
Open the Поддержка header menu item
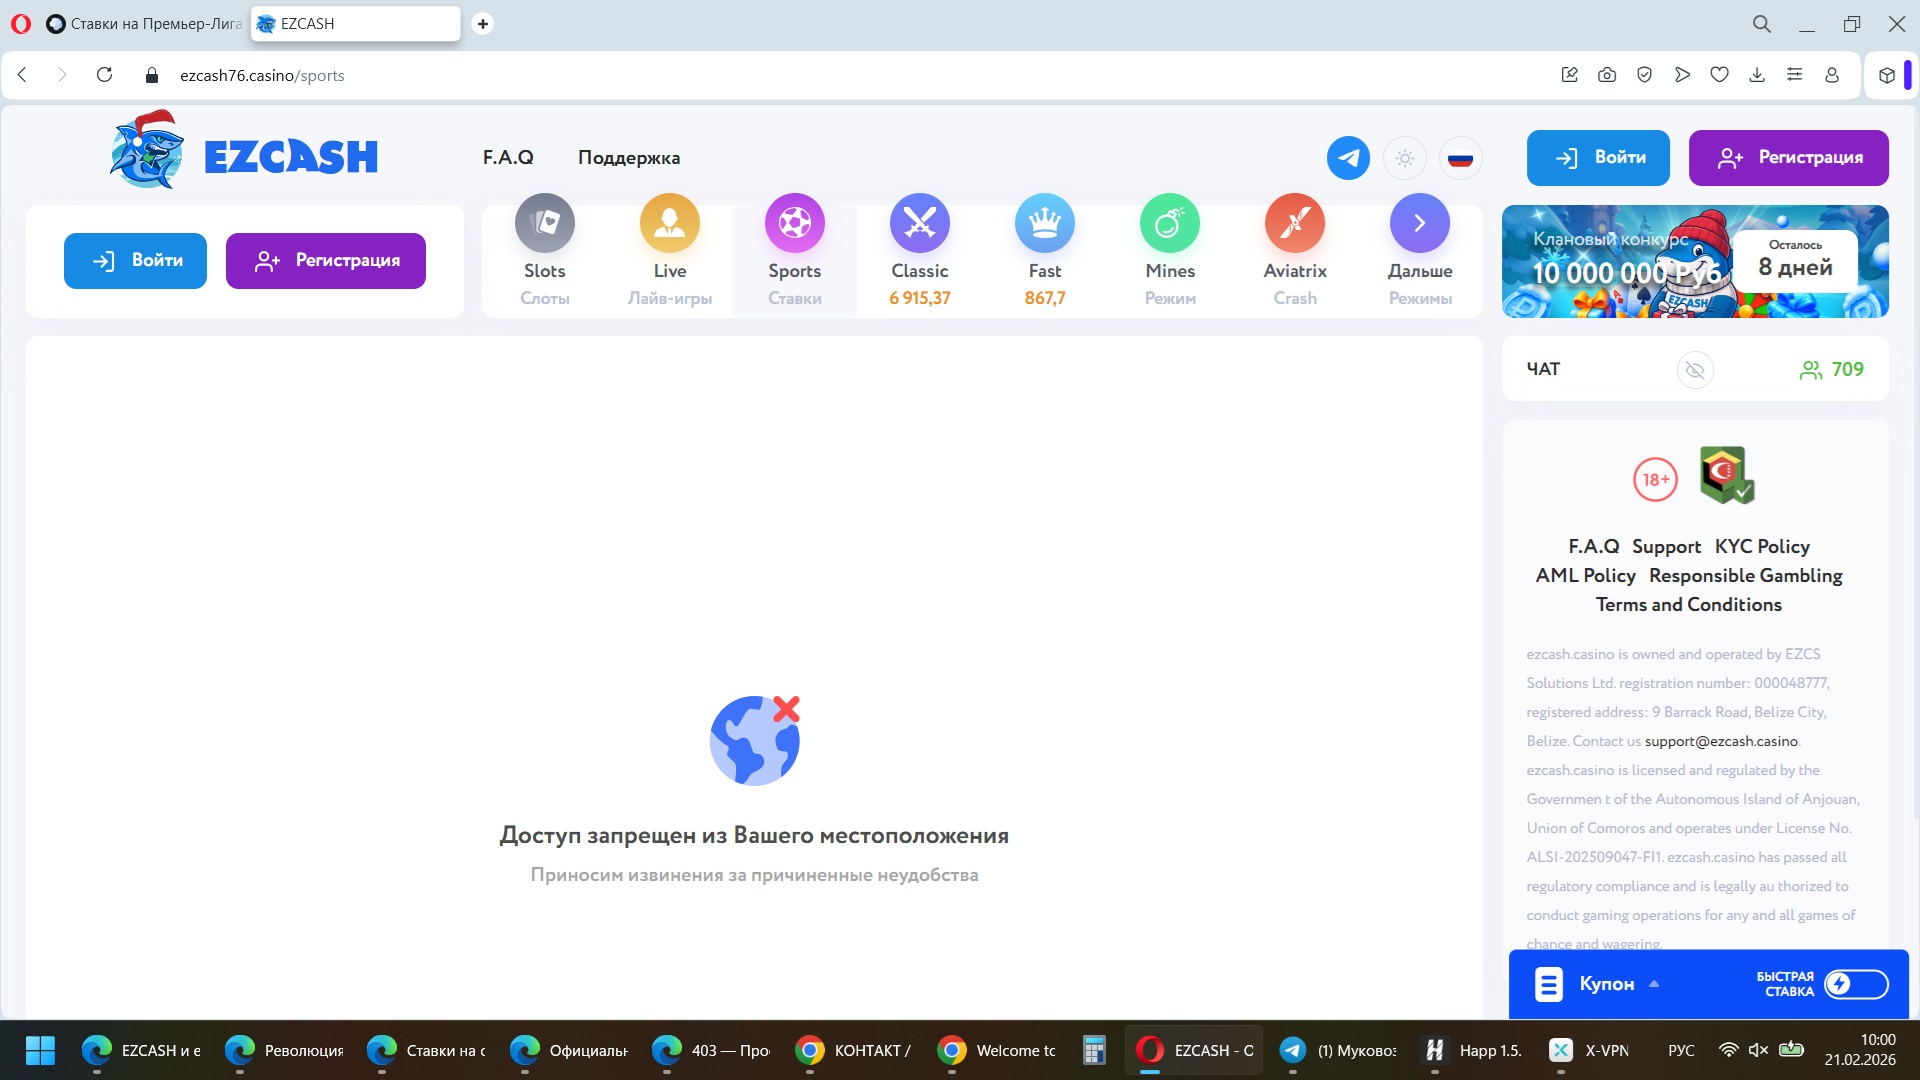point(628,158)
